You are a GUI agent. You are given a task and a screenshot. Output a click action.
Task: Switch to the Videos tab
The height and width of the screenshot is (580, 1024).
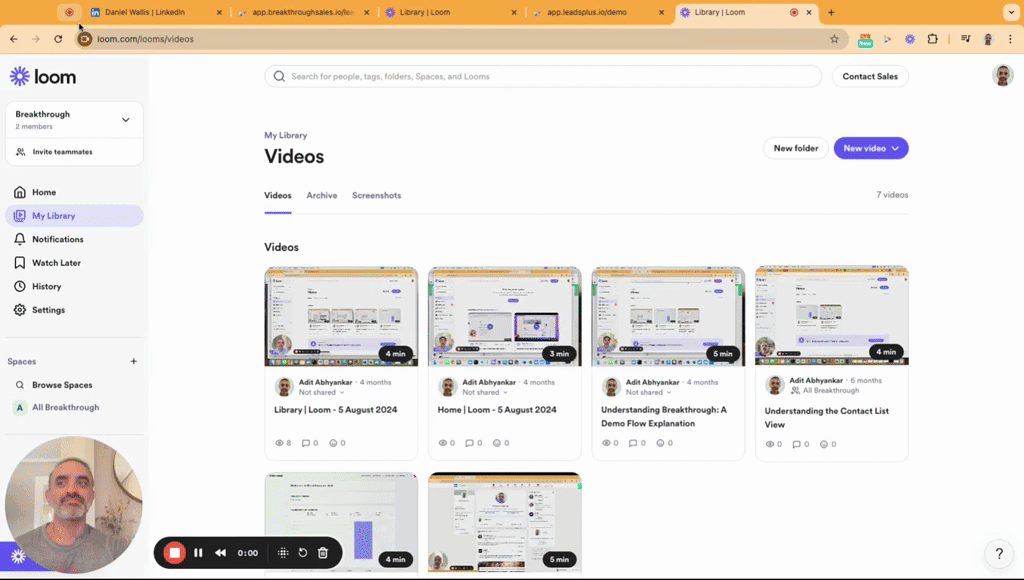[278, 195]
